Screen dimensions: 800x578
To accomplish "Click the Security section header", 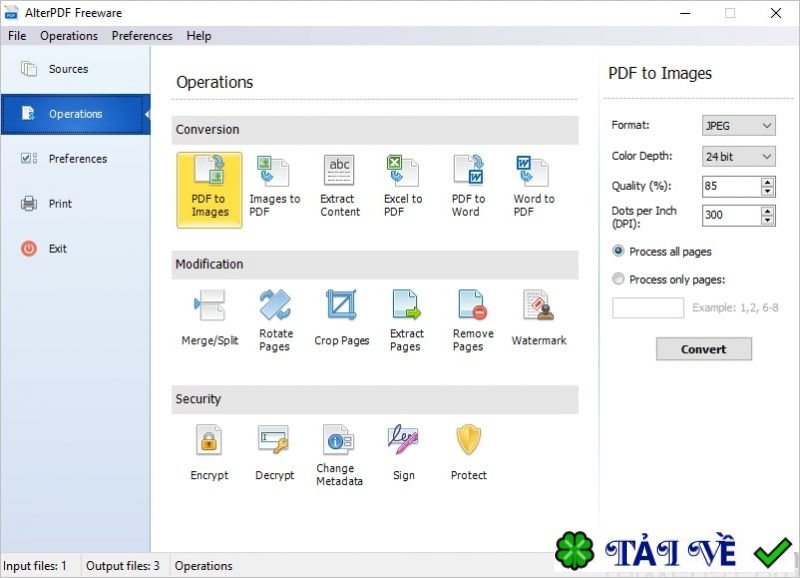I will pos(374,399).
